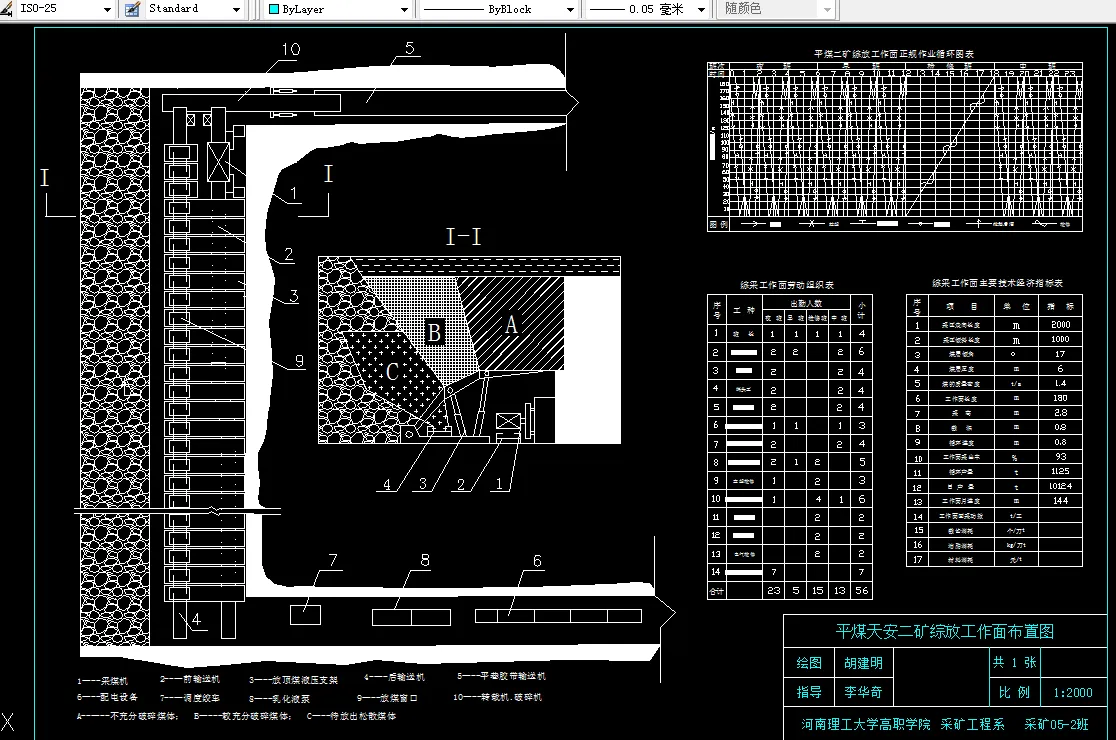Select the 共 1 张 sheet count text
Screen dimensions: 1116x740
point(1014,662)
